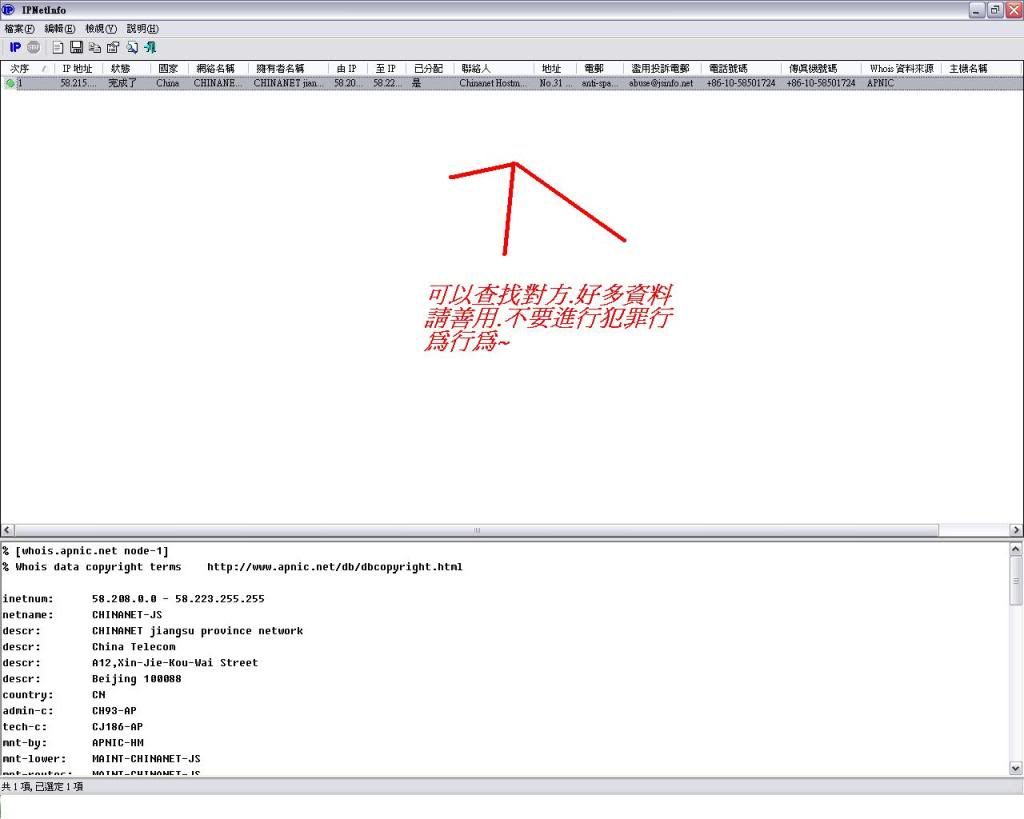1024x819 pixels.
Task: Click up arrow of whois text scrollbar
Action: [x=1016, y=549]
